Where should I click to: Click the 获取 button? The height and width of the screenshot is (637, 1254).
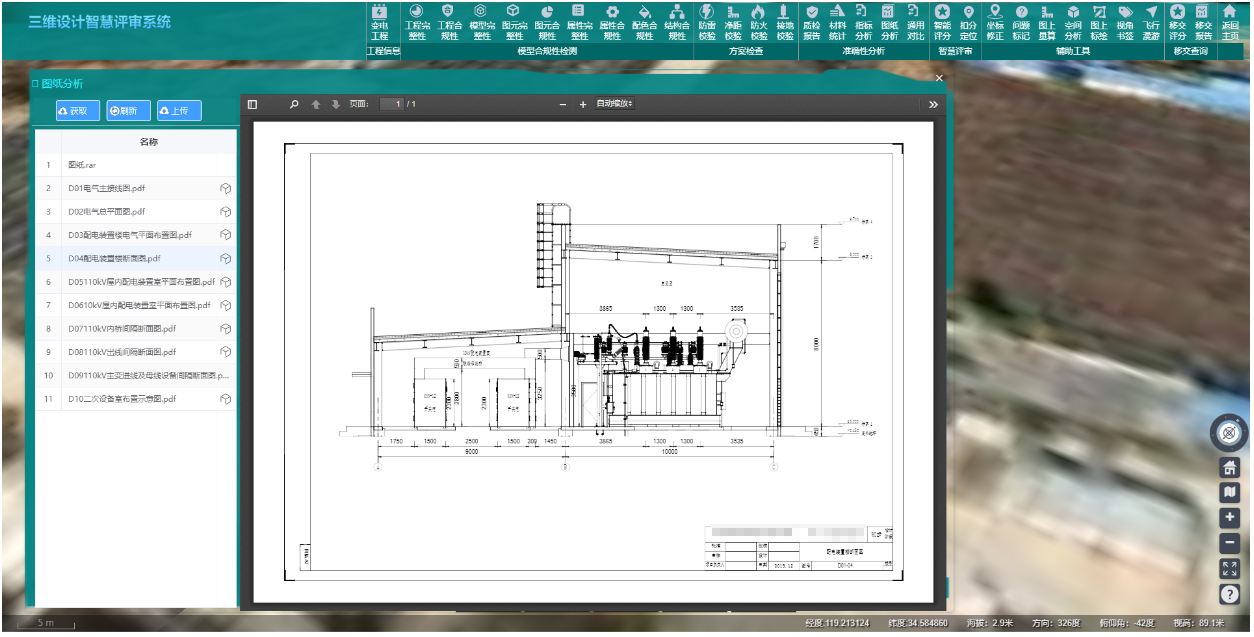78,111
